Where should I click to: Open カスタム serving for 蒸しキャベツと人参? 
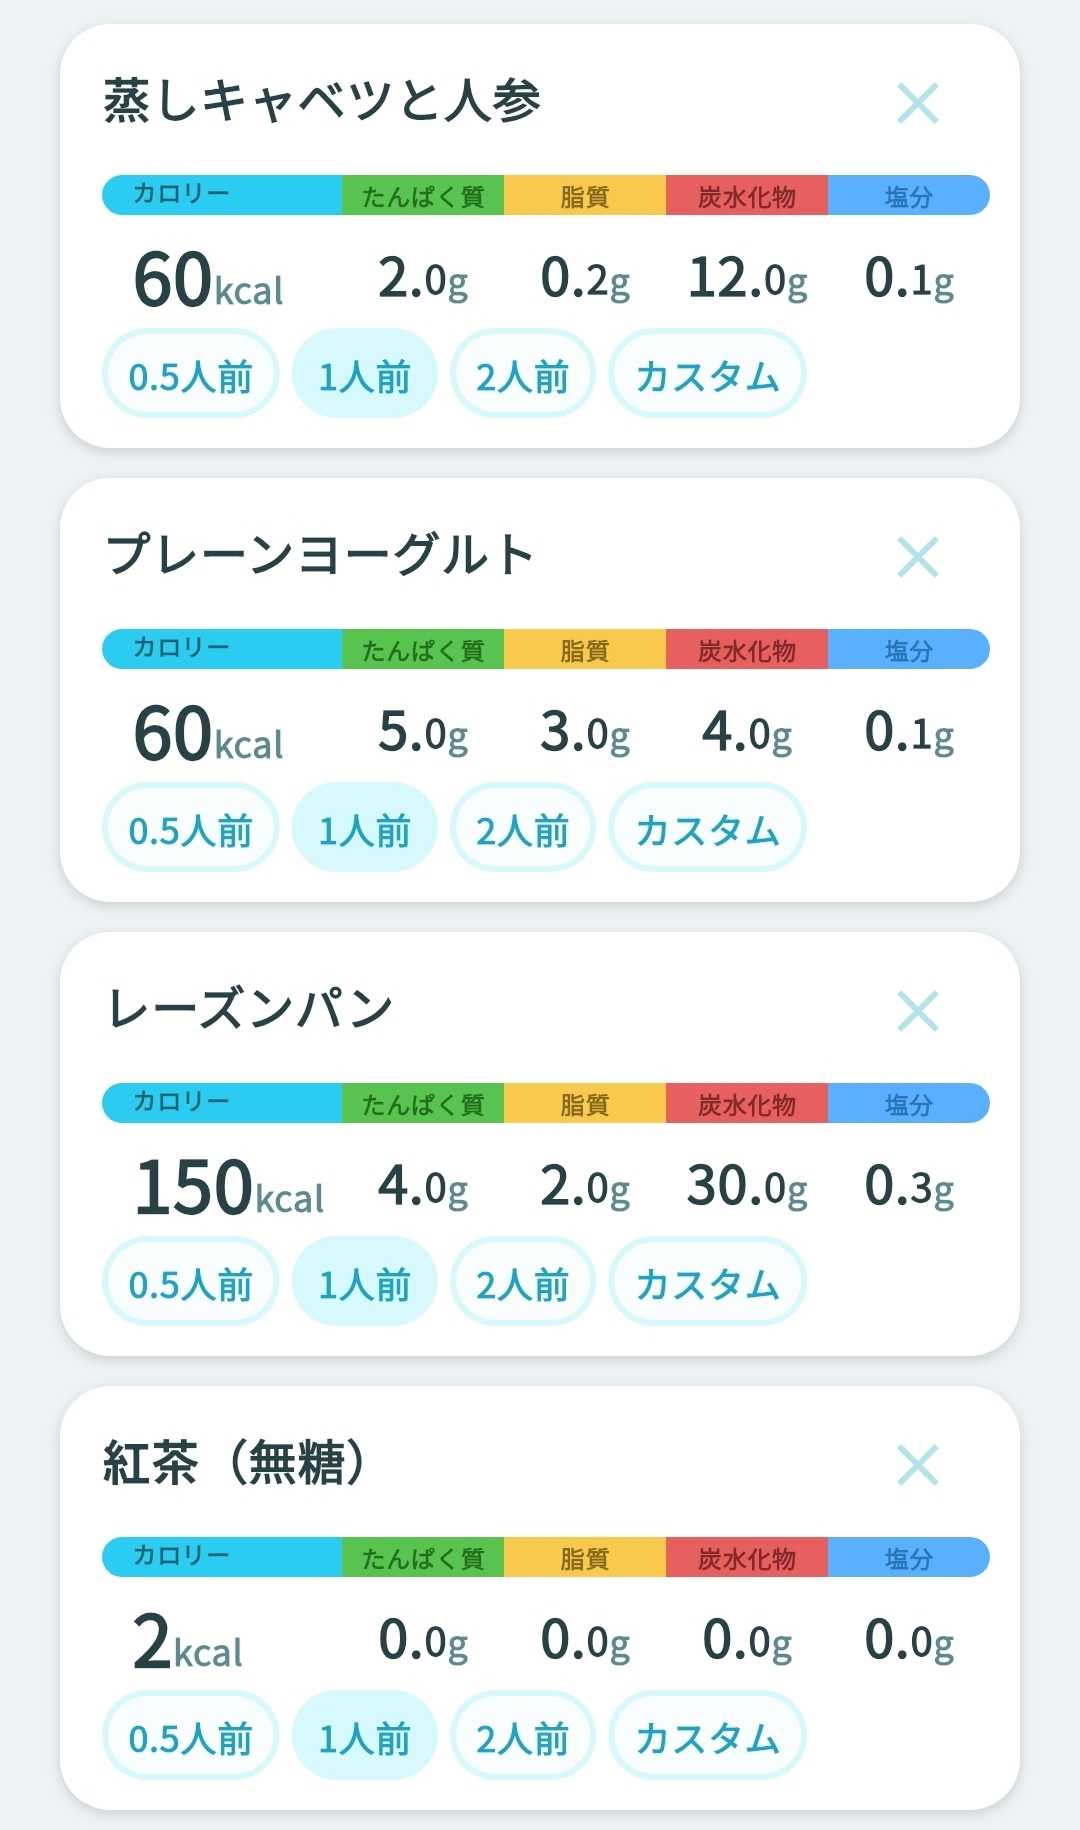707,374
